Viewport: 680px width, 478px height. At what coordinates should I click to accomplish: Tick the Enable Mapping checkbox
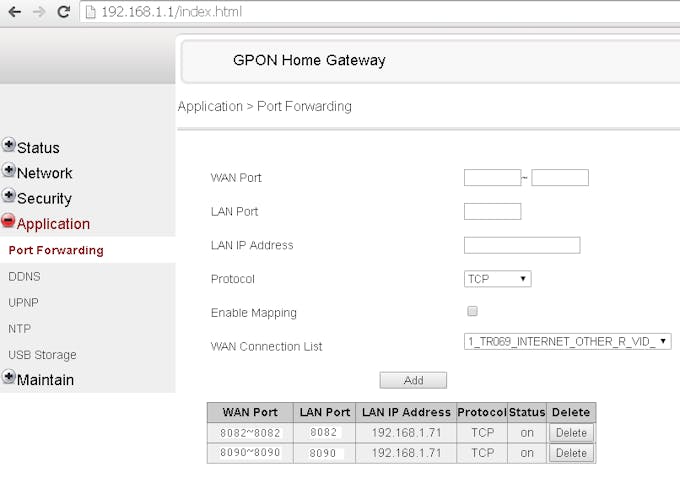(x=472, y=311)
